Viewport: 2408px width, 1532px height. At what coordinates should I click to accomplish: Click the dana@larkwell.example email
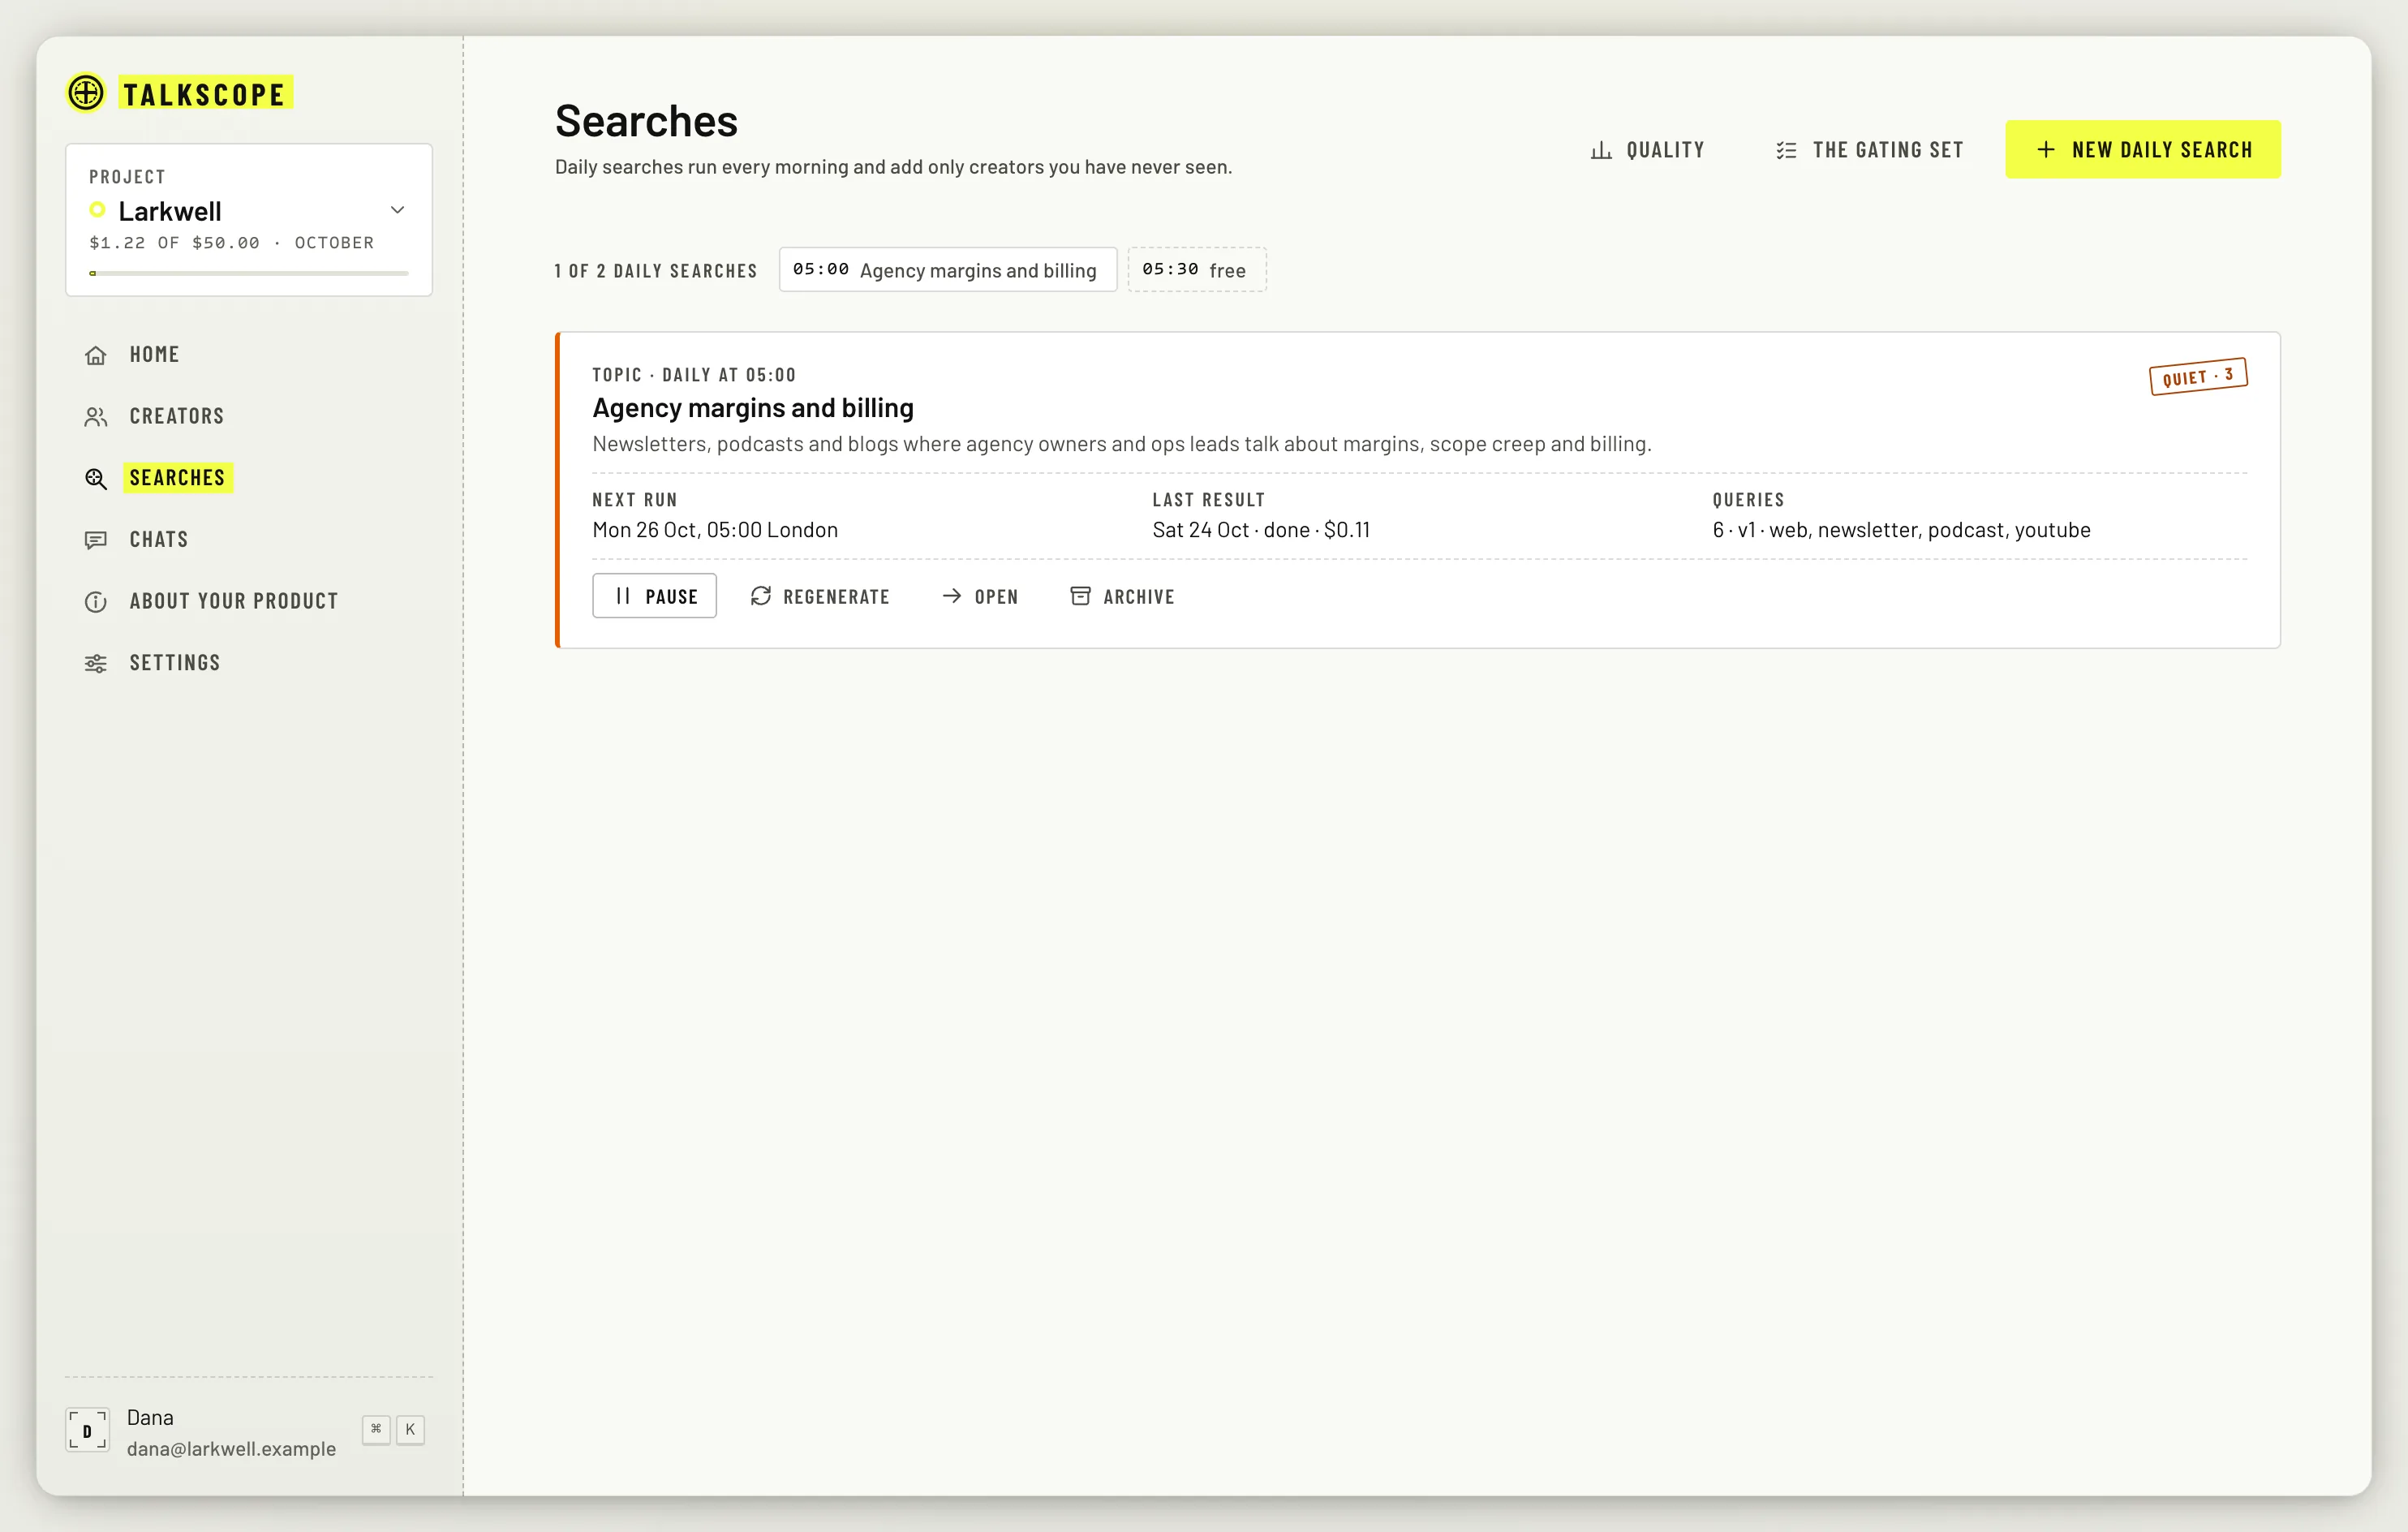[x=231, y=1449]
